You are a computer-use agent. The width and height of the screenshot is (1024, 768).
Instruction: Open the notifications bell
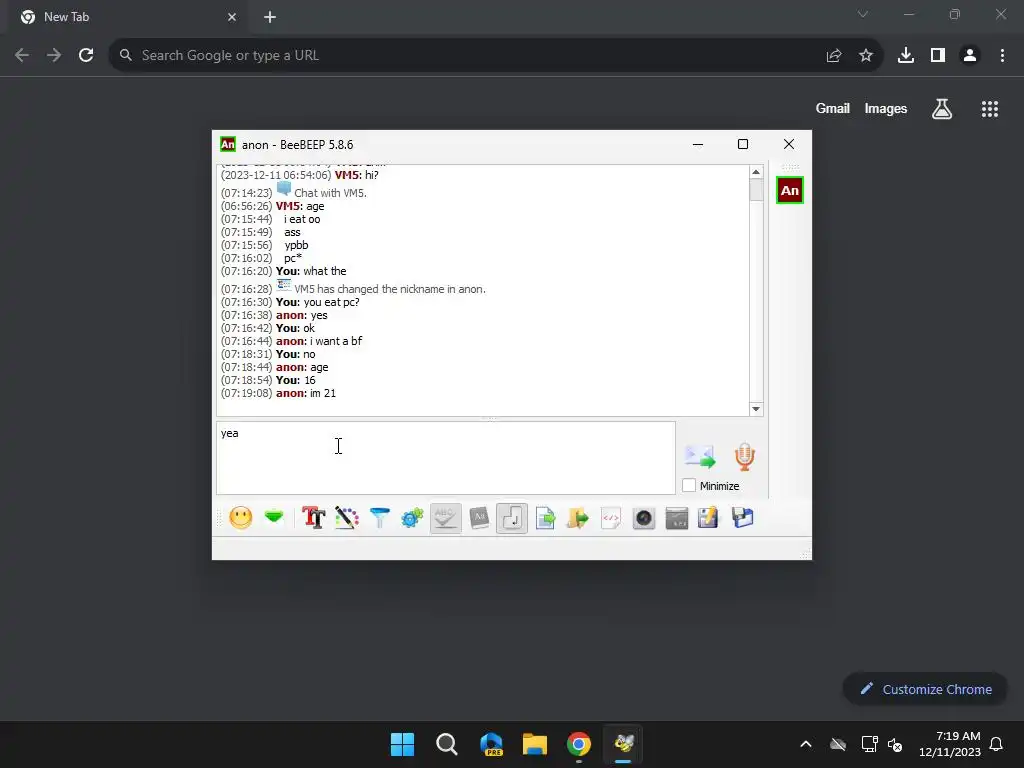[997, 744]
